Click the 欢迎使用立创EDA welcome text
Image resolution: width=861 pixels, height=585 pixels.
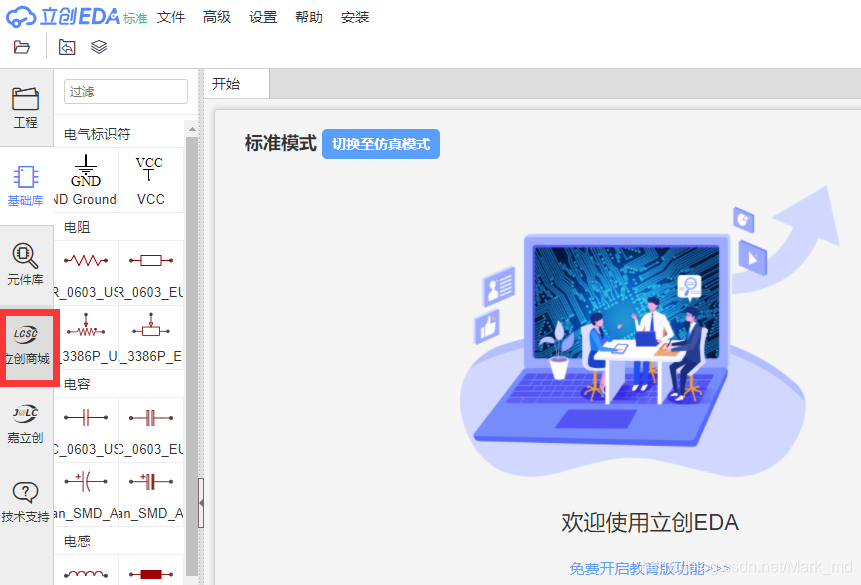pyautogui.click(x=650, y=522)
